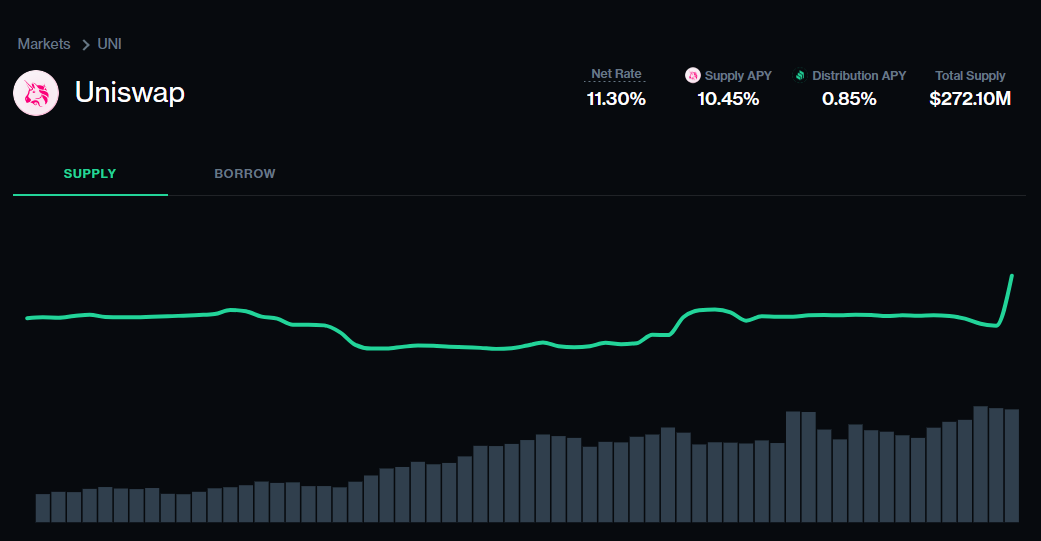Click the breadcrumb chevron between Markets and UNI
Screen dimensions: 1041x541
(x=85, y=44)
